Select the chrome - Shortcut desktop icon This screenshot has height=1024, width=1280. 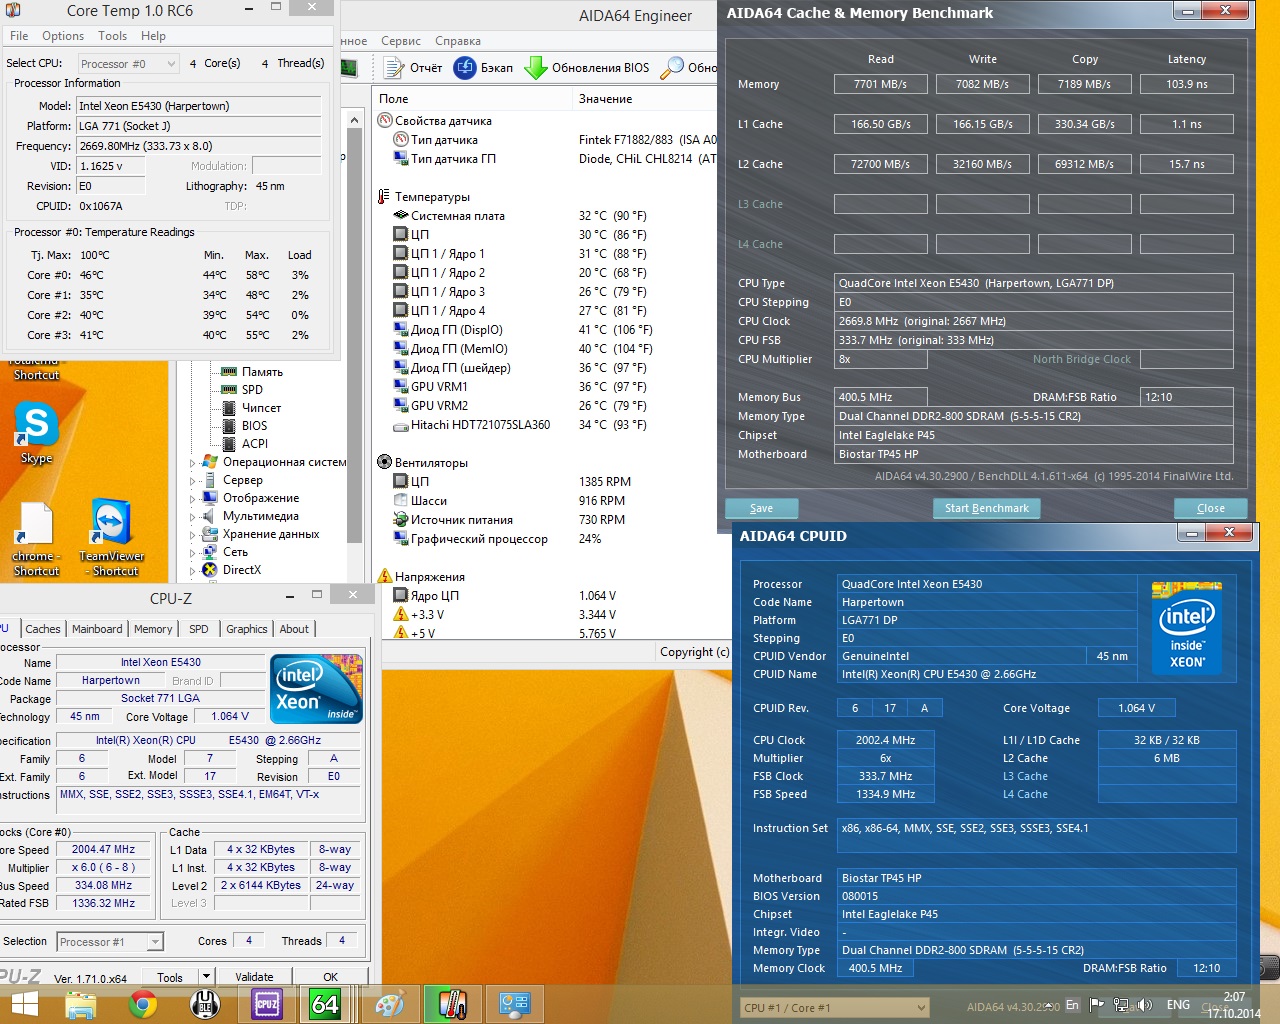coord(36,538)
